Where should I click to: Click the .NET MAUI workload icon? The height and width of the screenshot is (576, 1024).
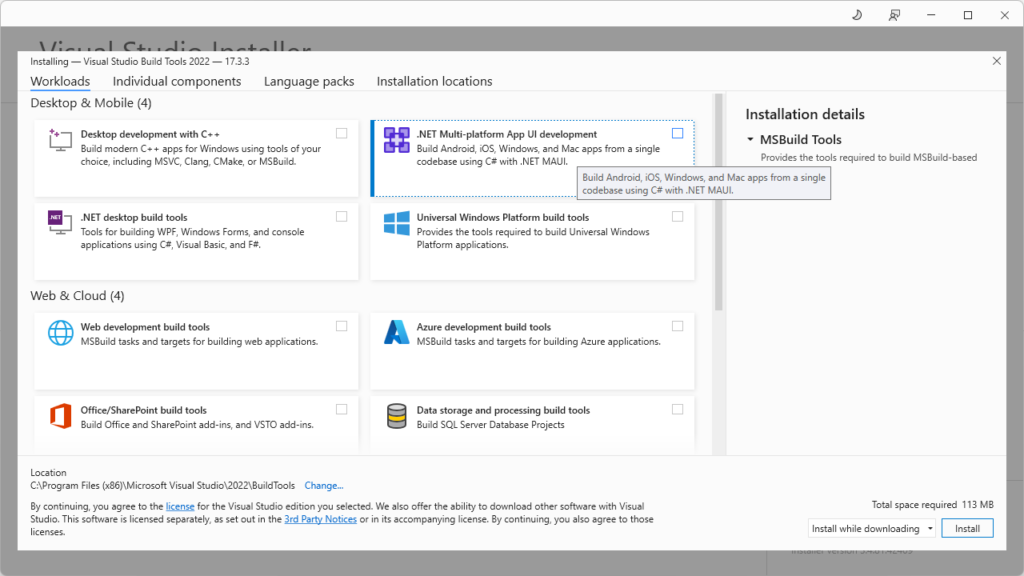[396, 140]
